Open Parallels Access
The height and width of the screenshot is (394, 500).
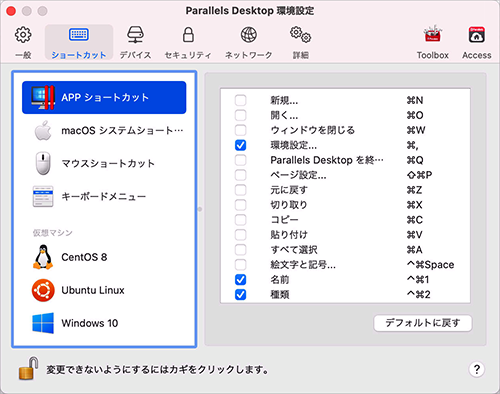[x=477, y=43]
